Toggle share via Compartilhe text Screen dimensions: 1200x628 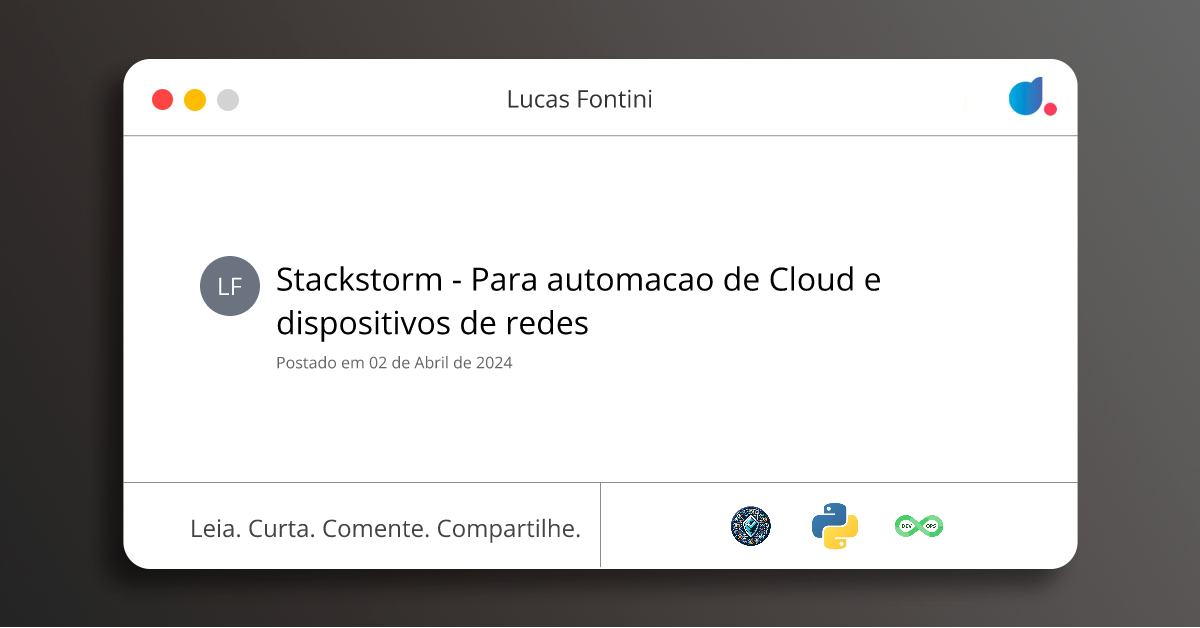pyautogui.click(x=510, y=528)
